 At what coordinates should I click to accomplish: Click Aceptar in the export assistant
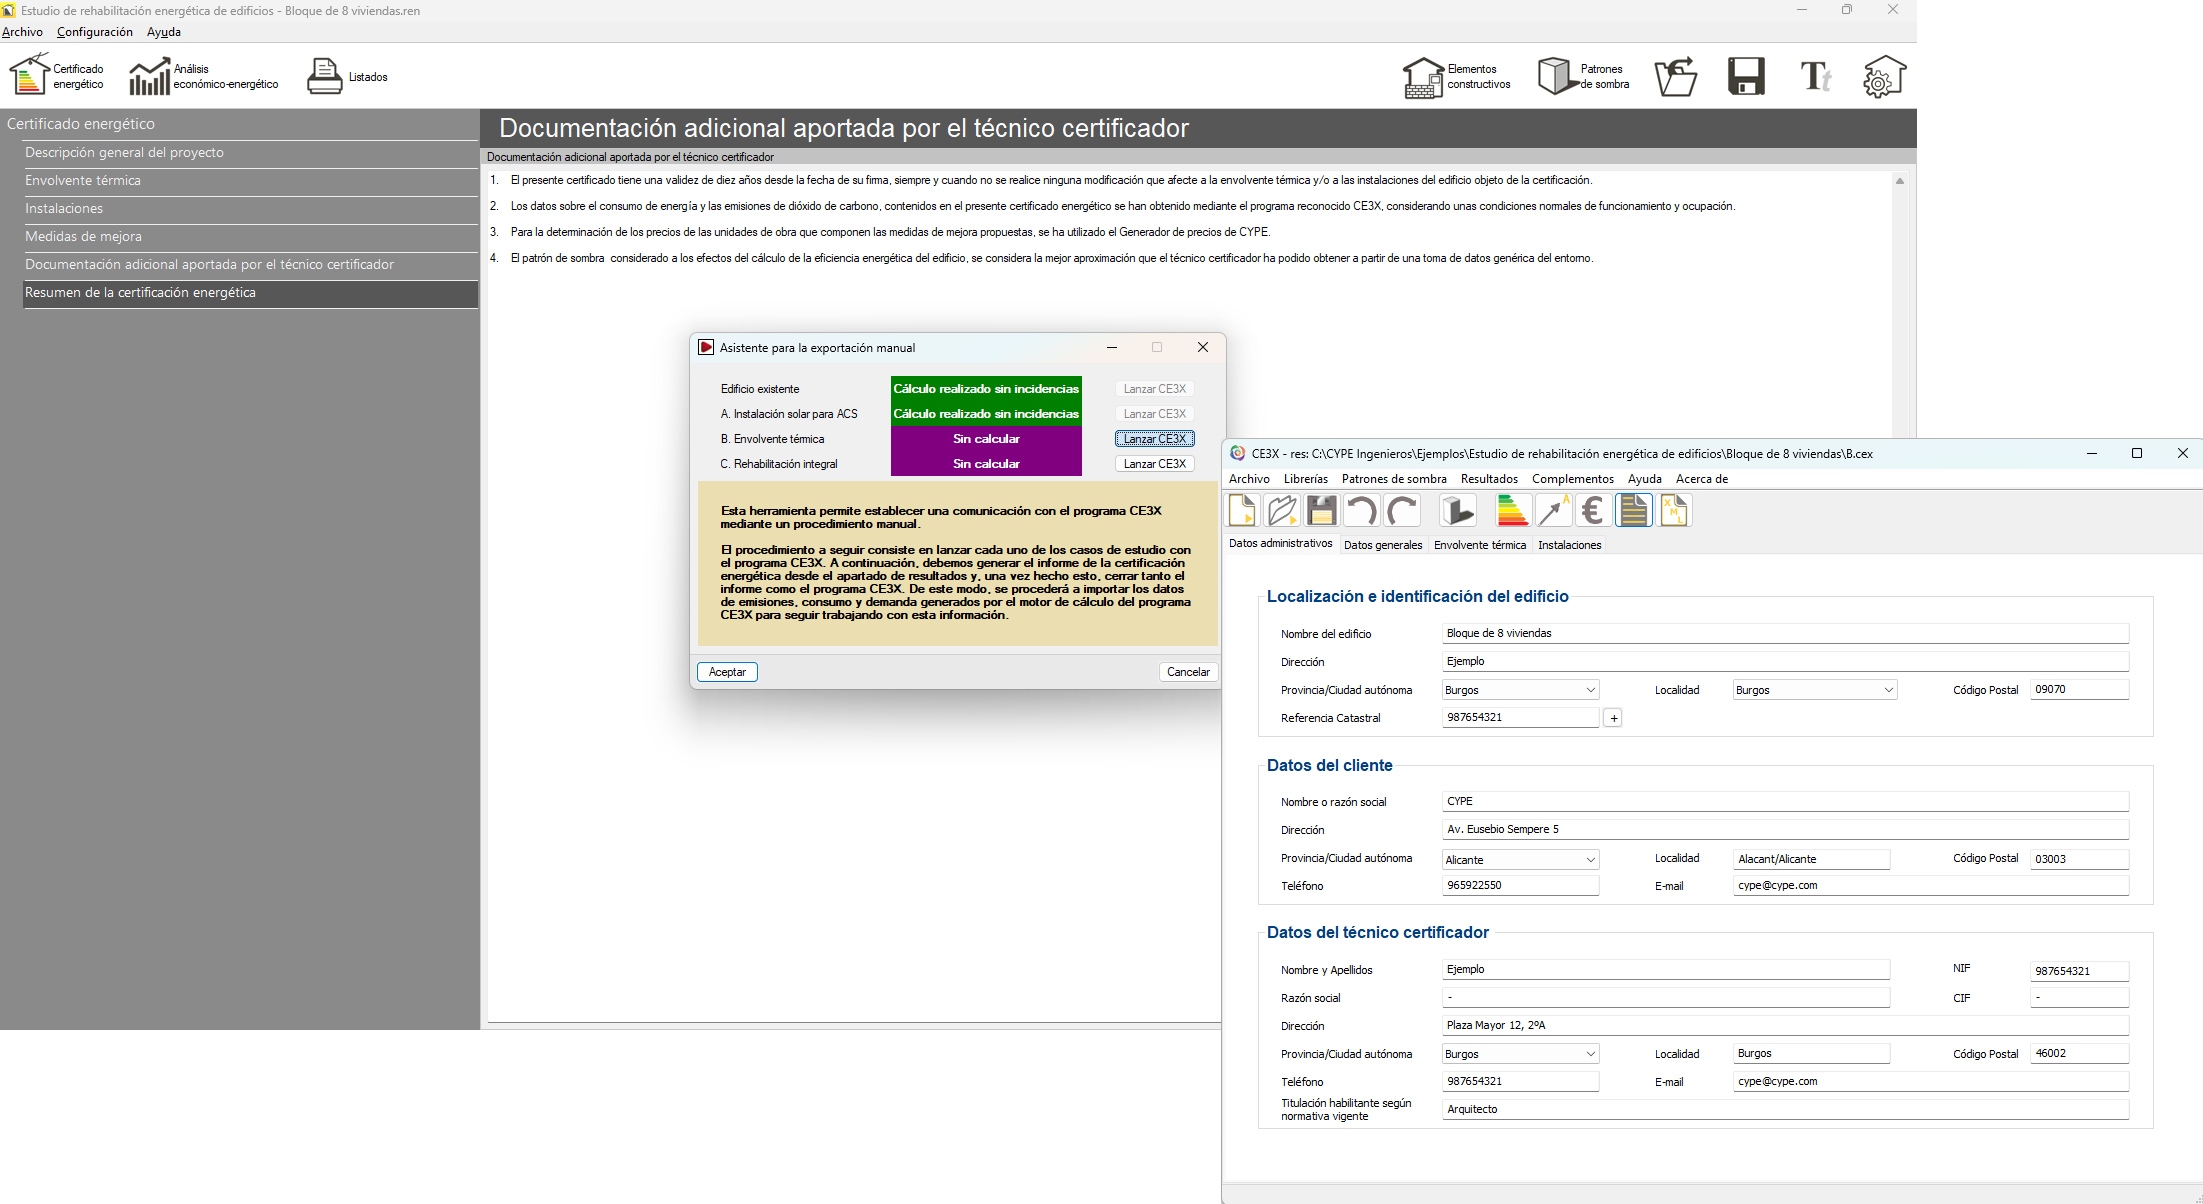(x=727, y=672)
